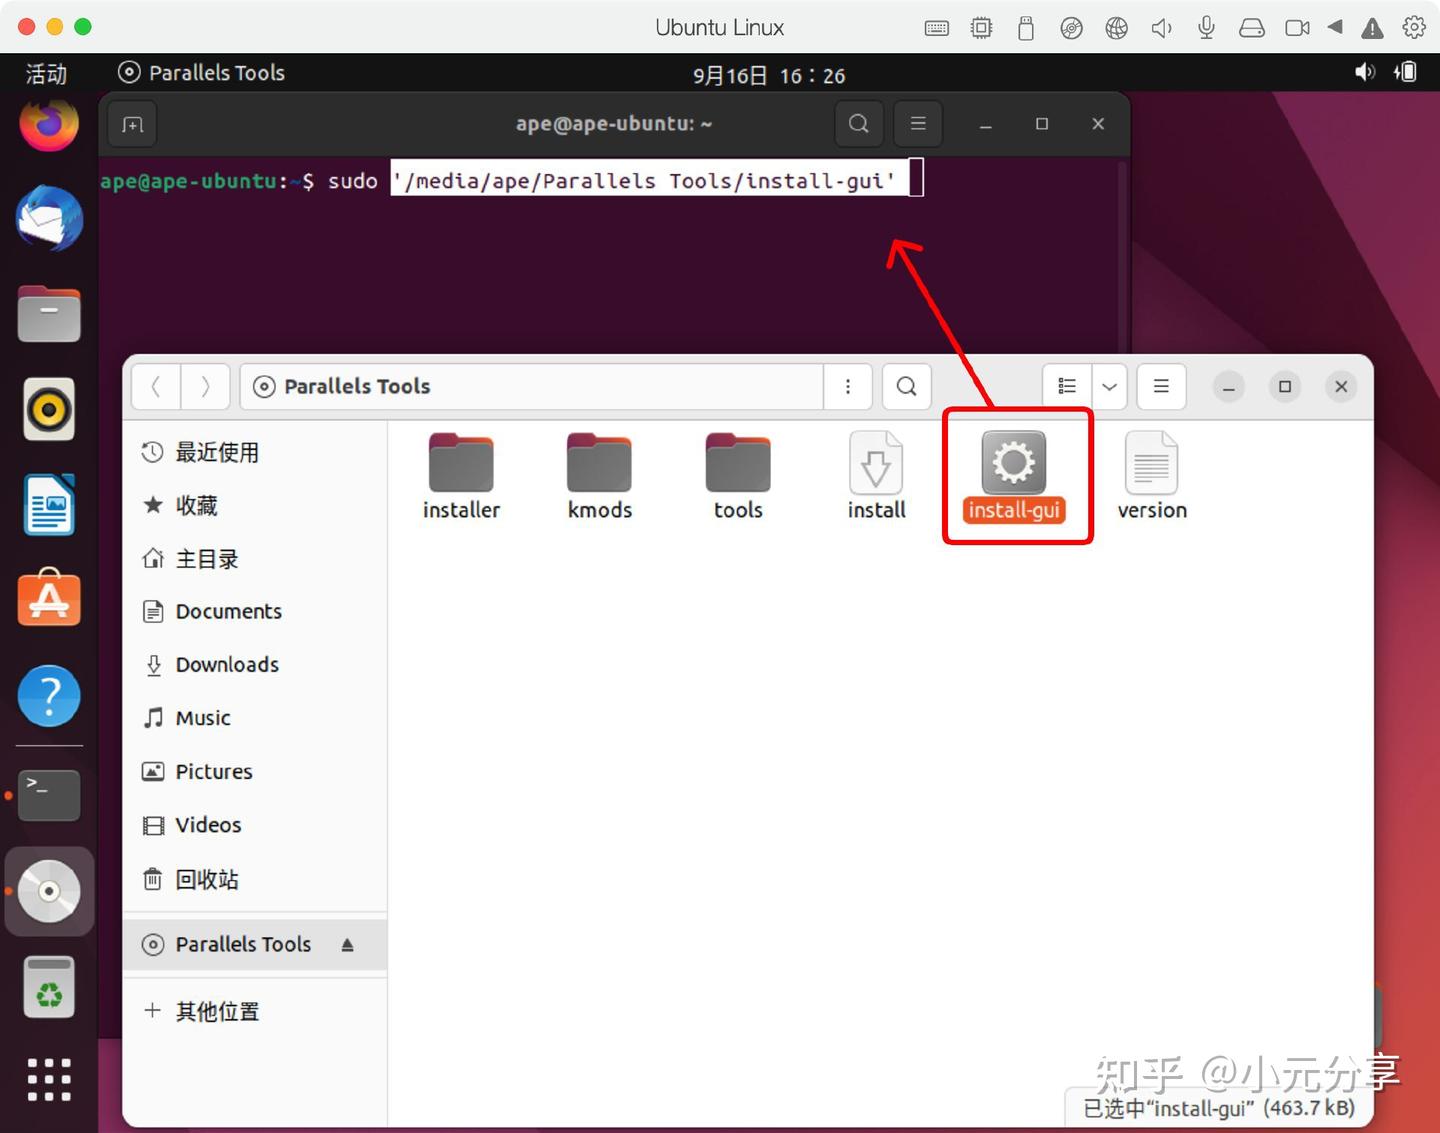Click the search icon in the file manager
This screenshot has height=1133, width=1440.
[906, 386]
